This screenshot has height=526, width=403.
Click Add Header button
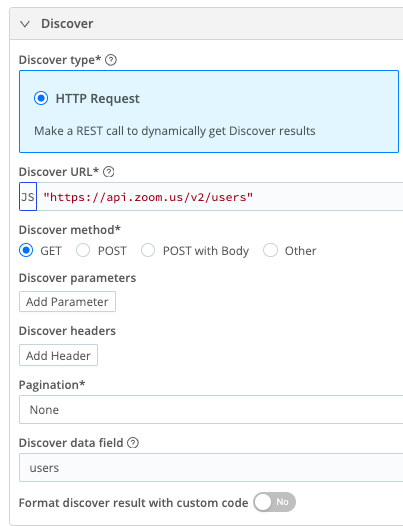[58, 355]
